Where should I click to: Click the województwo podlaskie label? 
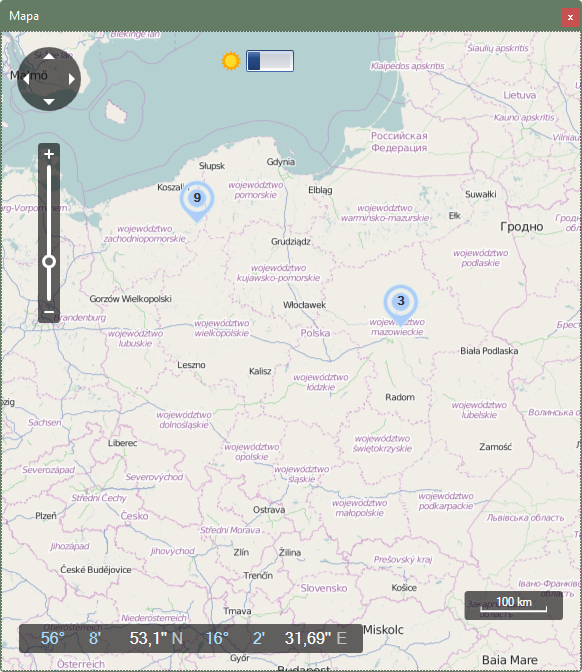click(480, 258)
